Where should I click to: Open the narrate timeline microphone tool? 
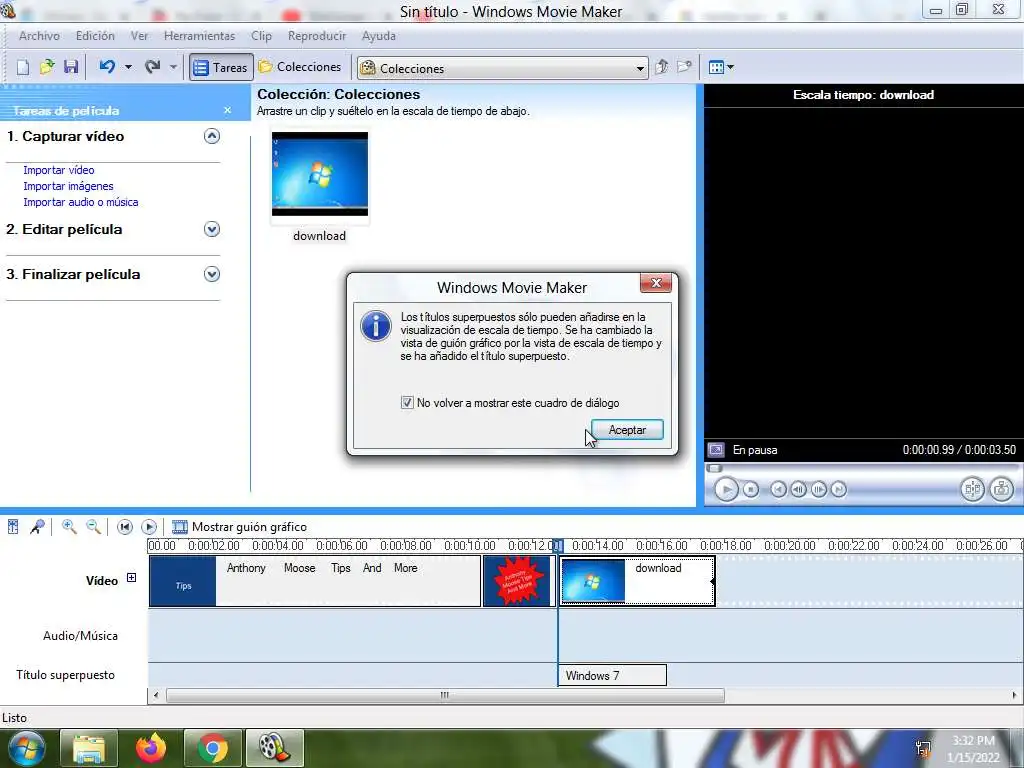(37, 526)
